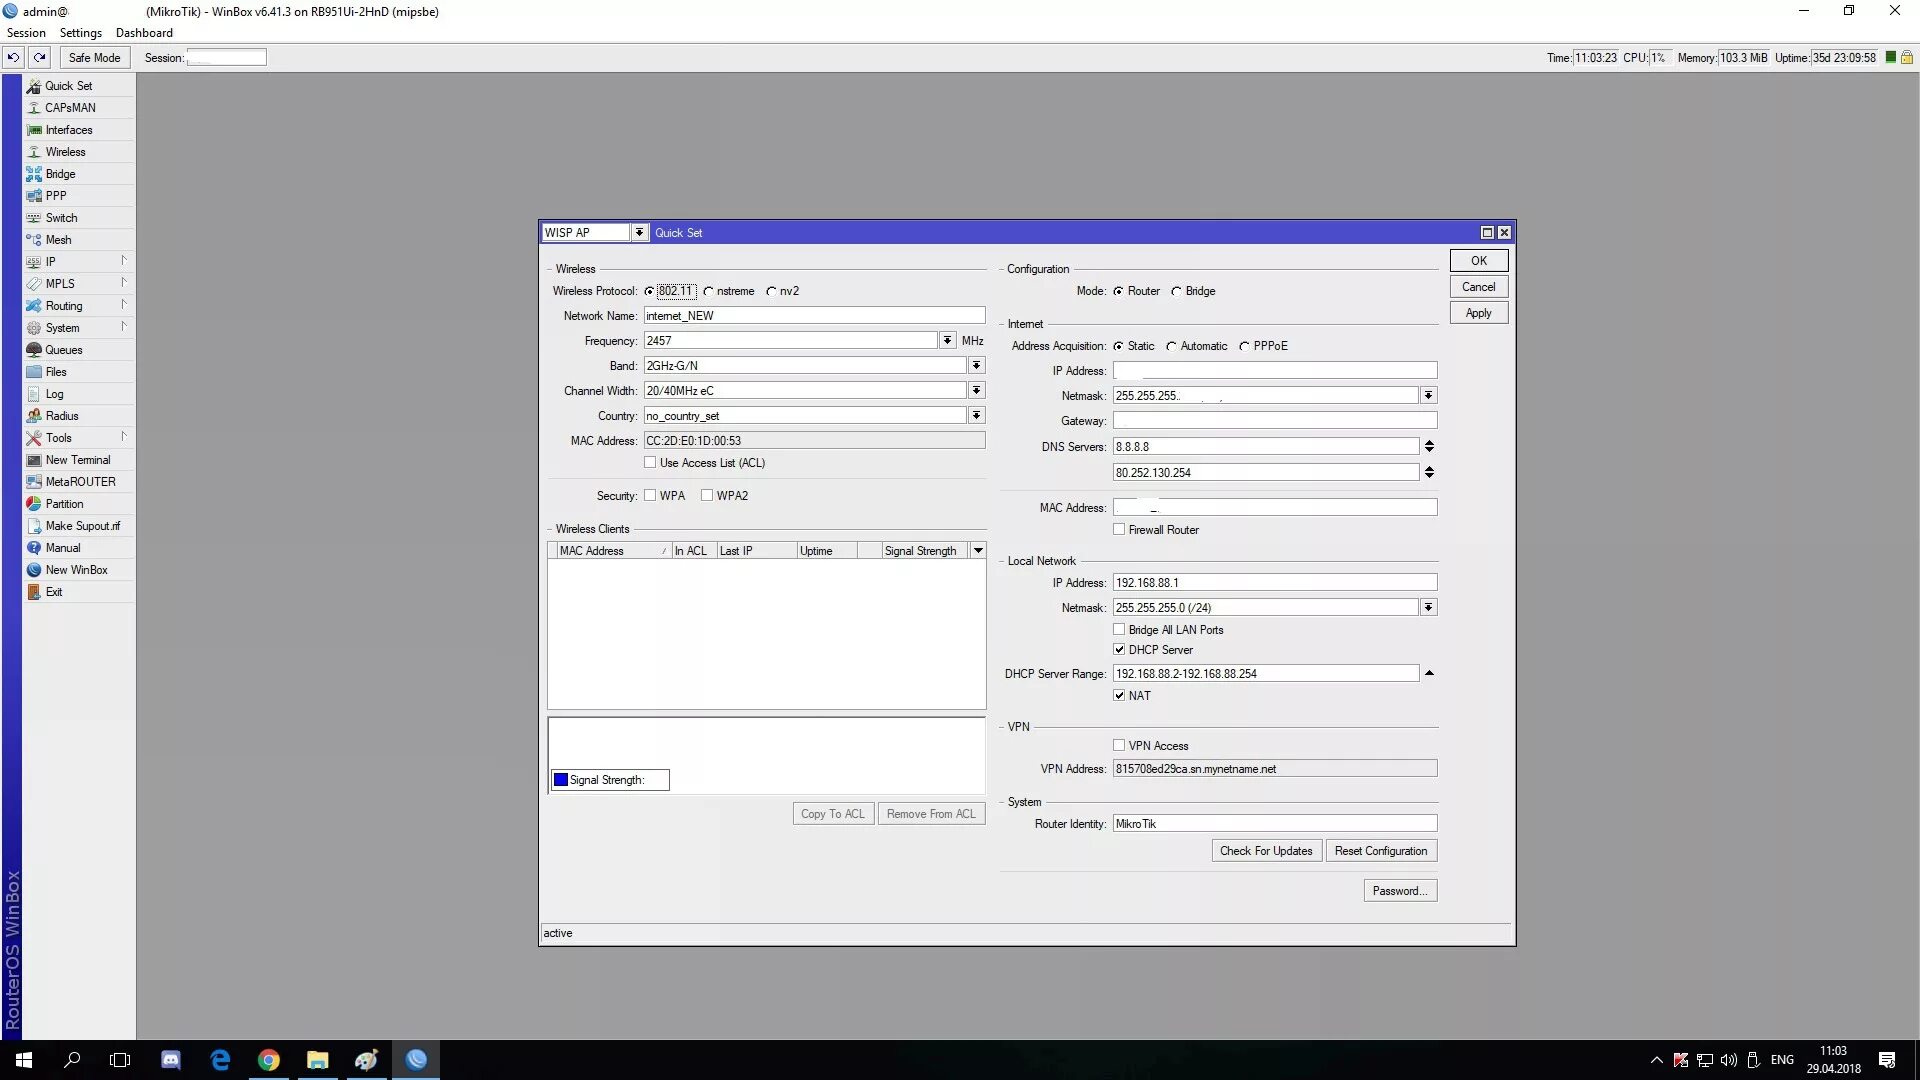Click the Undo arrow toolbar icon

(x=13, y=58)
